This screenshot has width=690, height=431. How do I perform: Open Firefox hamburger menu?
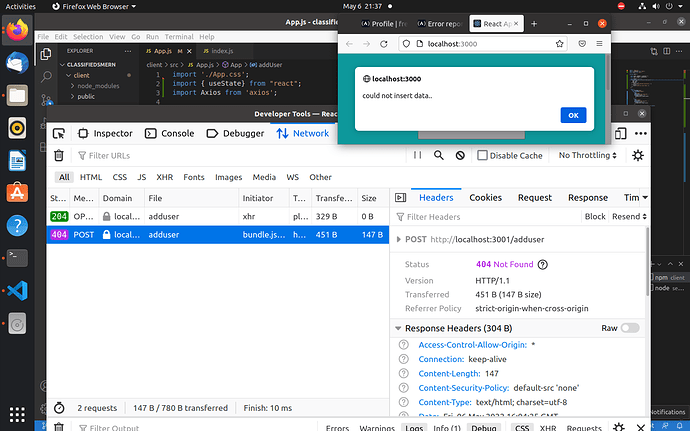(599, 44)
